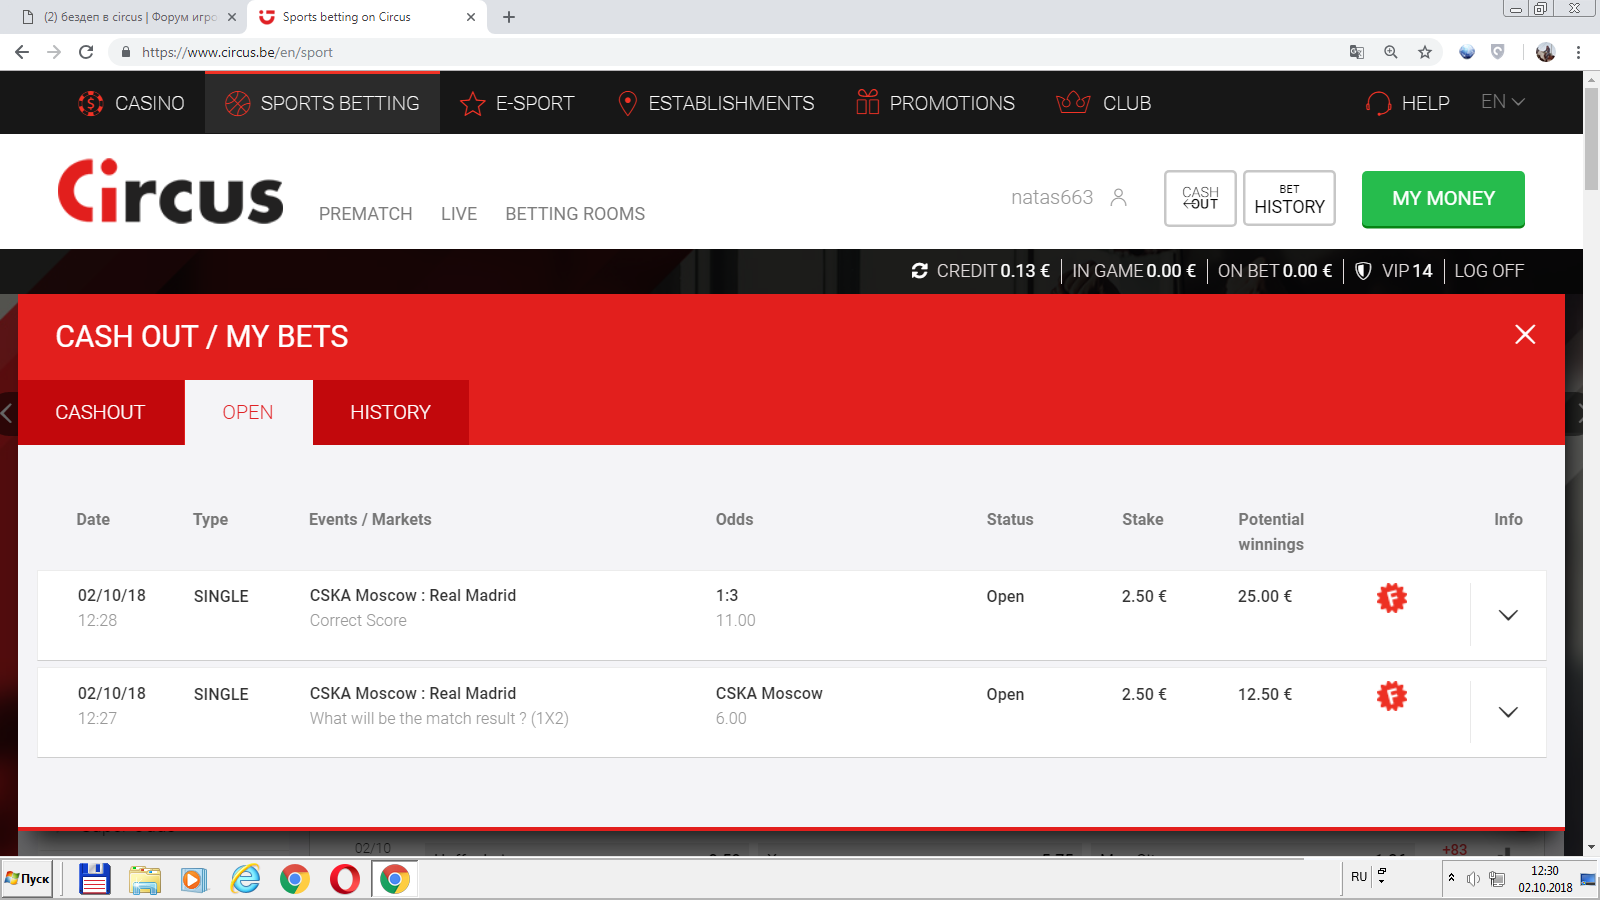This screenshot has height=900, width=1600.
Task: Click the Circus logo
Action: click(x=170, y=191)
